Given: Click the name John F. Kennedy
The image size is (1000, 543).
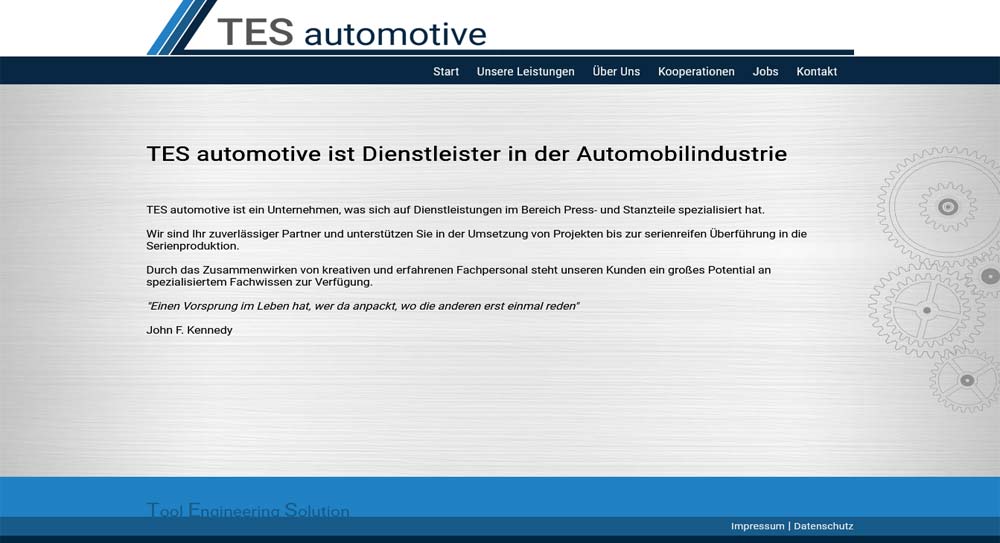Looking at the screenshot, I should [x=189, y=330].
